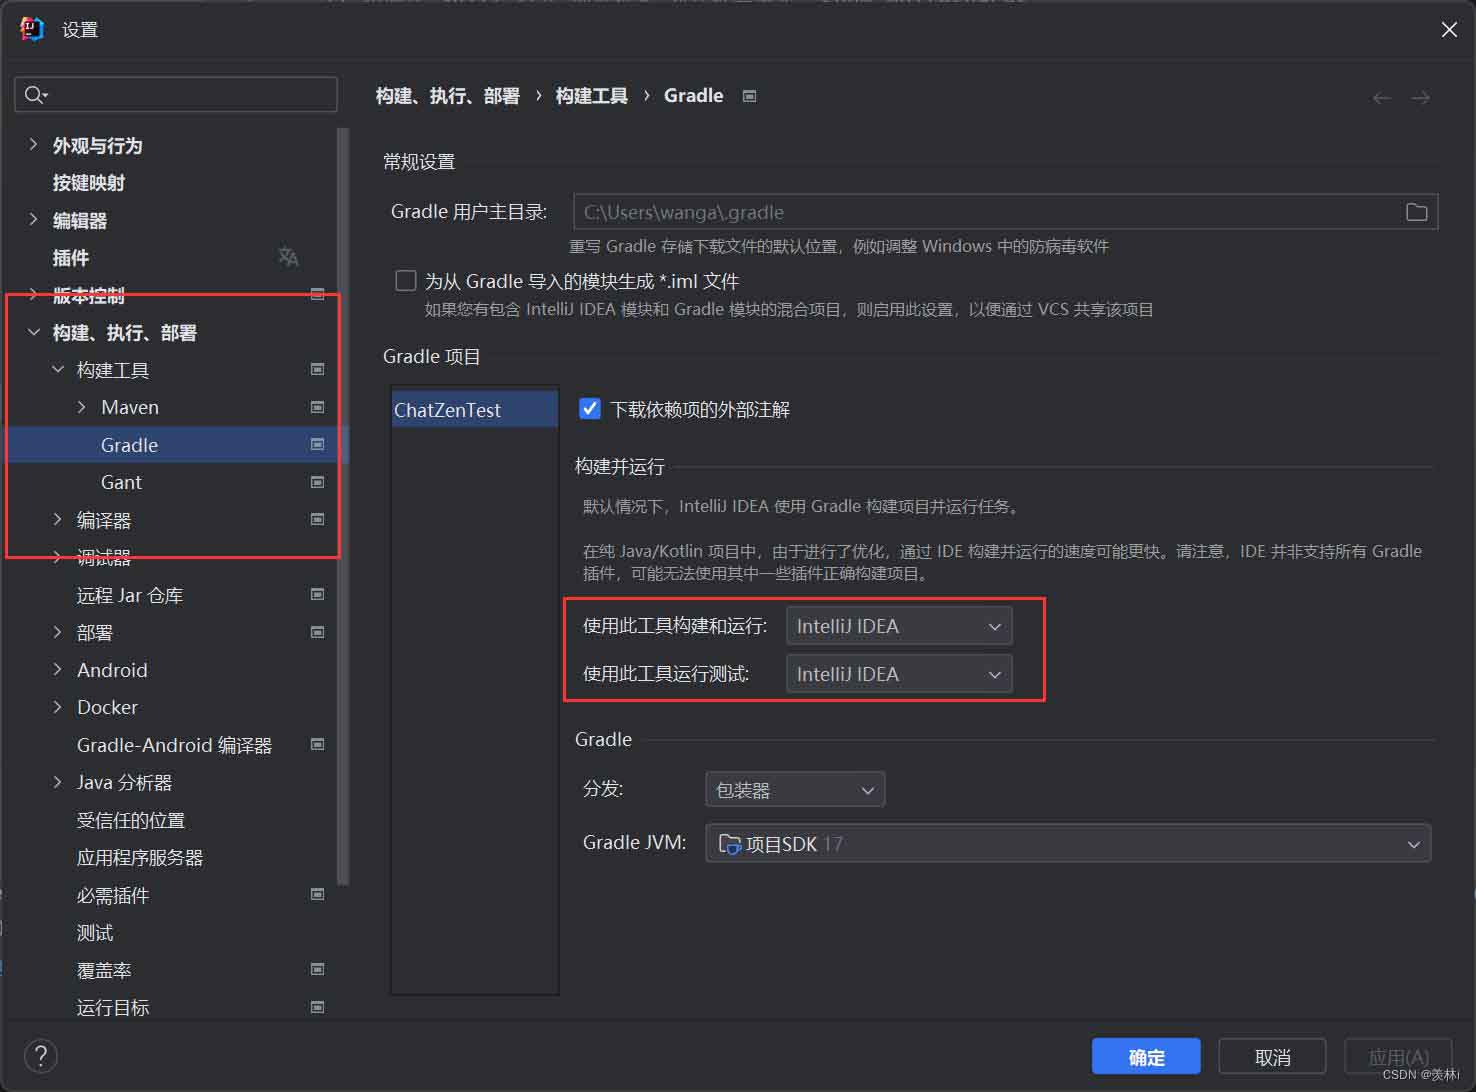Click project-level icon beside 运行目标
The width and height of the screenshot is (1476, 1092).
(x=317, y=1007)
